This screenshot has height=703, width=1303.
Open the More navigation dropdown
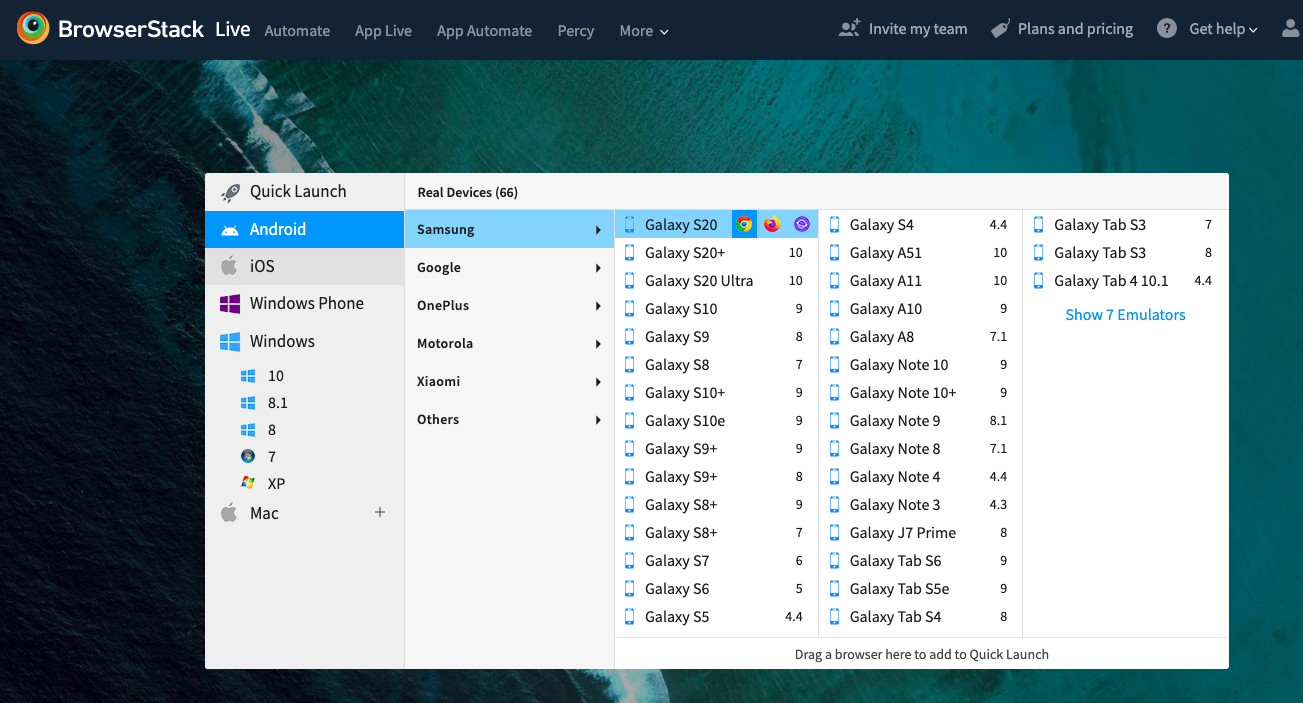(643, 31)
